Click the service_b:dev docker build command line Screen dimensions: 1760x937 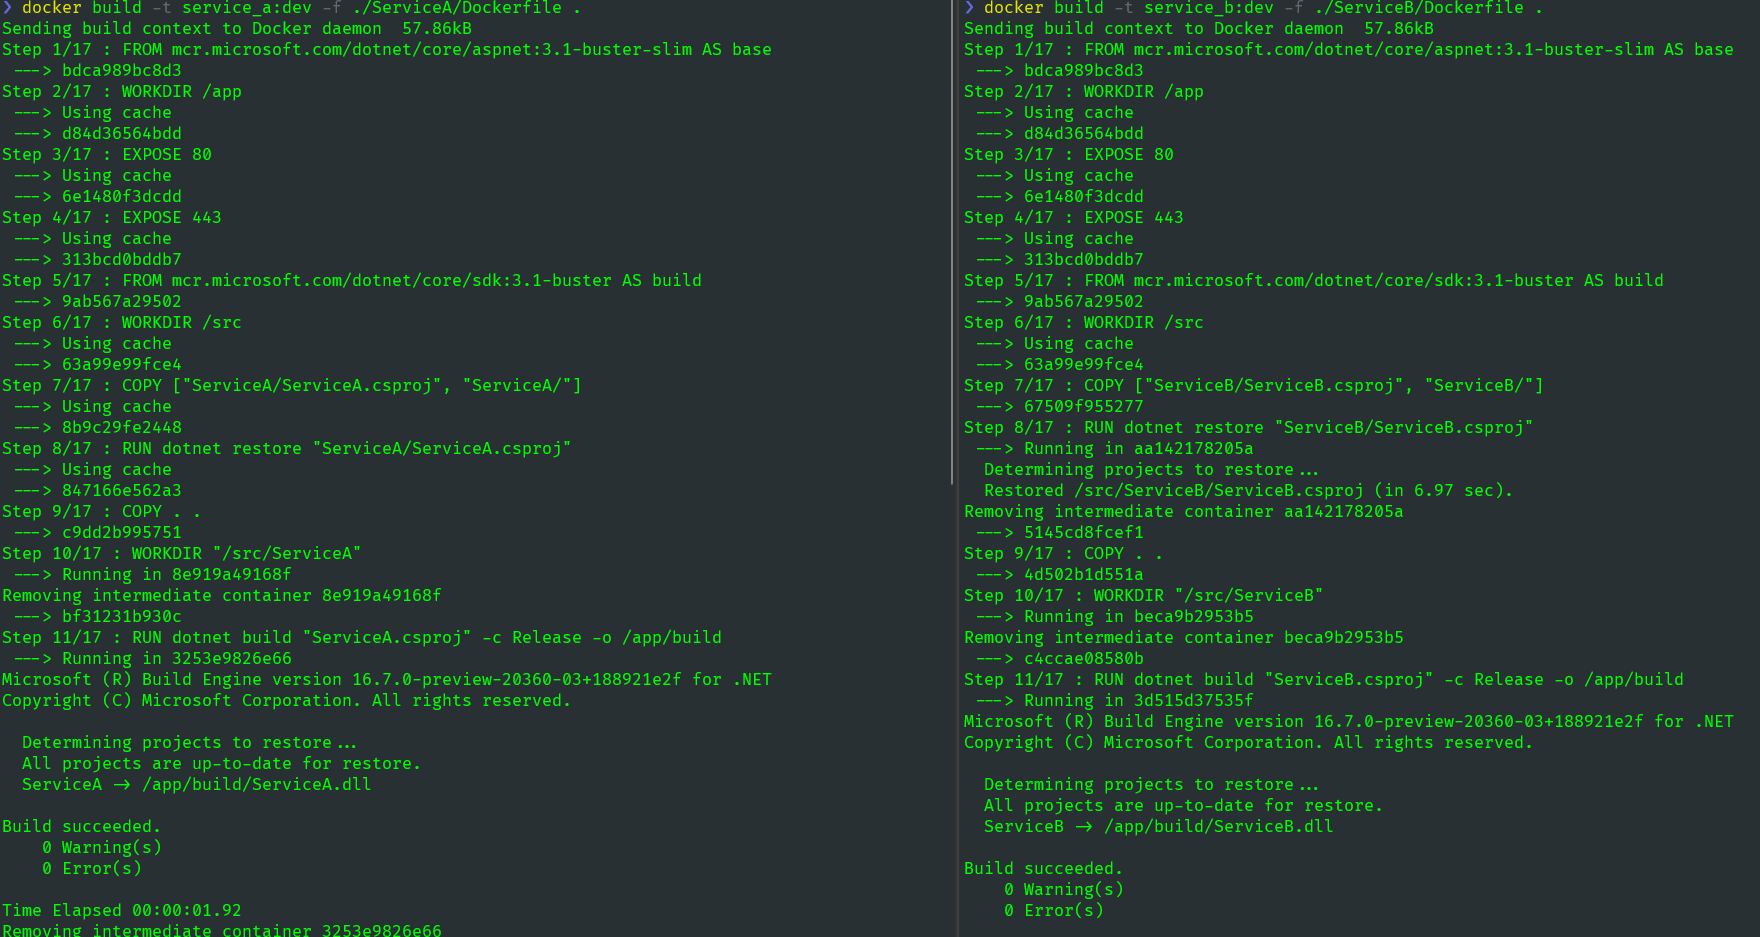coord(1254,8)
